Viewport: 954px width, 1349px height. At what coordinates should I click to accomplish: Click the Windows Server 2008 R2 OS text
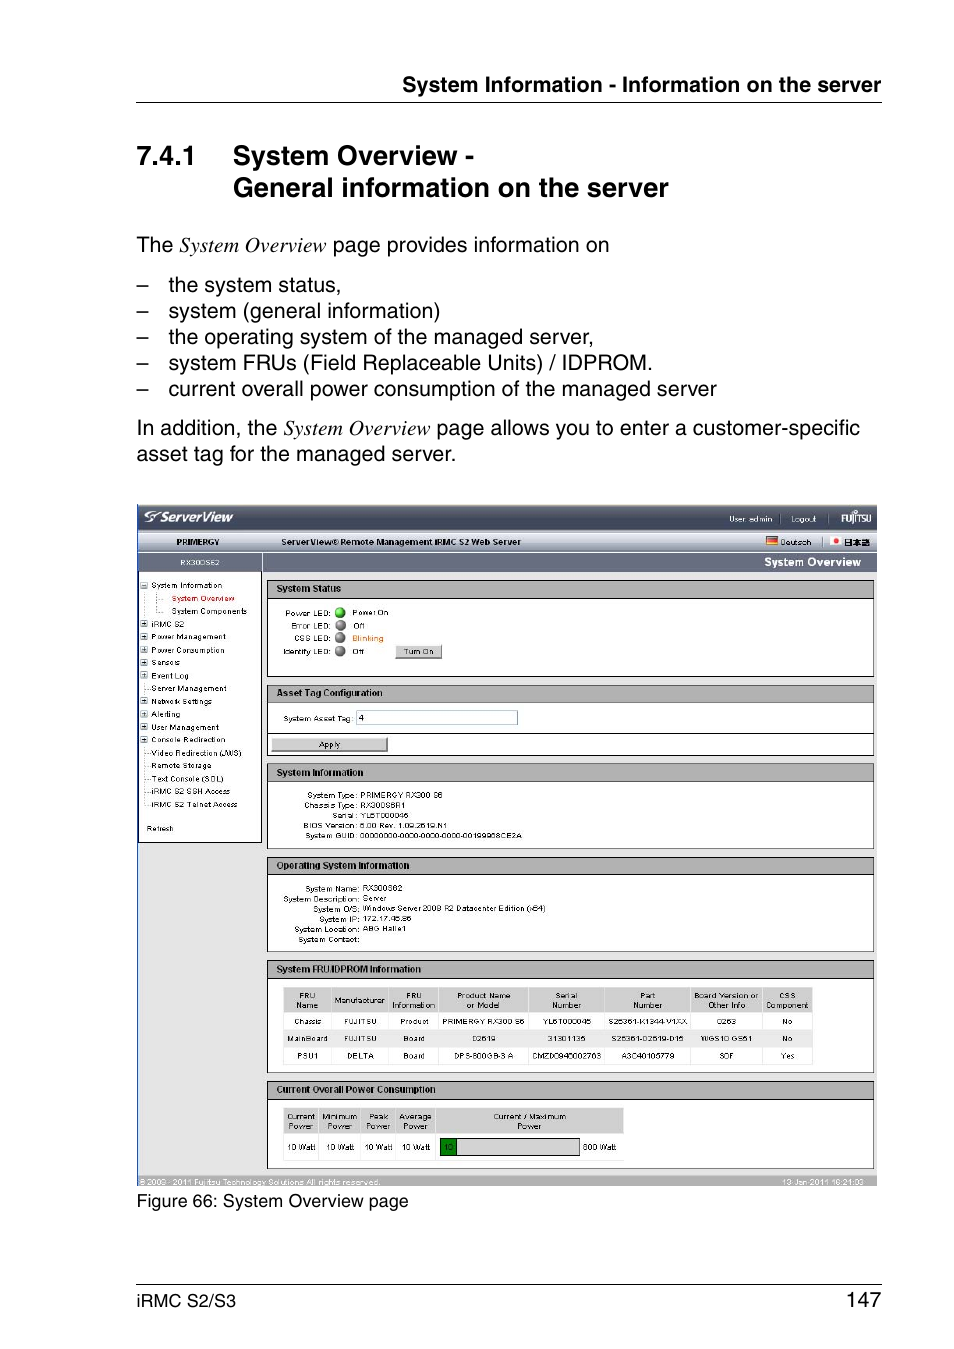(454, 909)
